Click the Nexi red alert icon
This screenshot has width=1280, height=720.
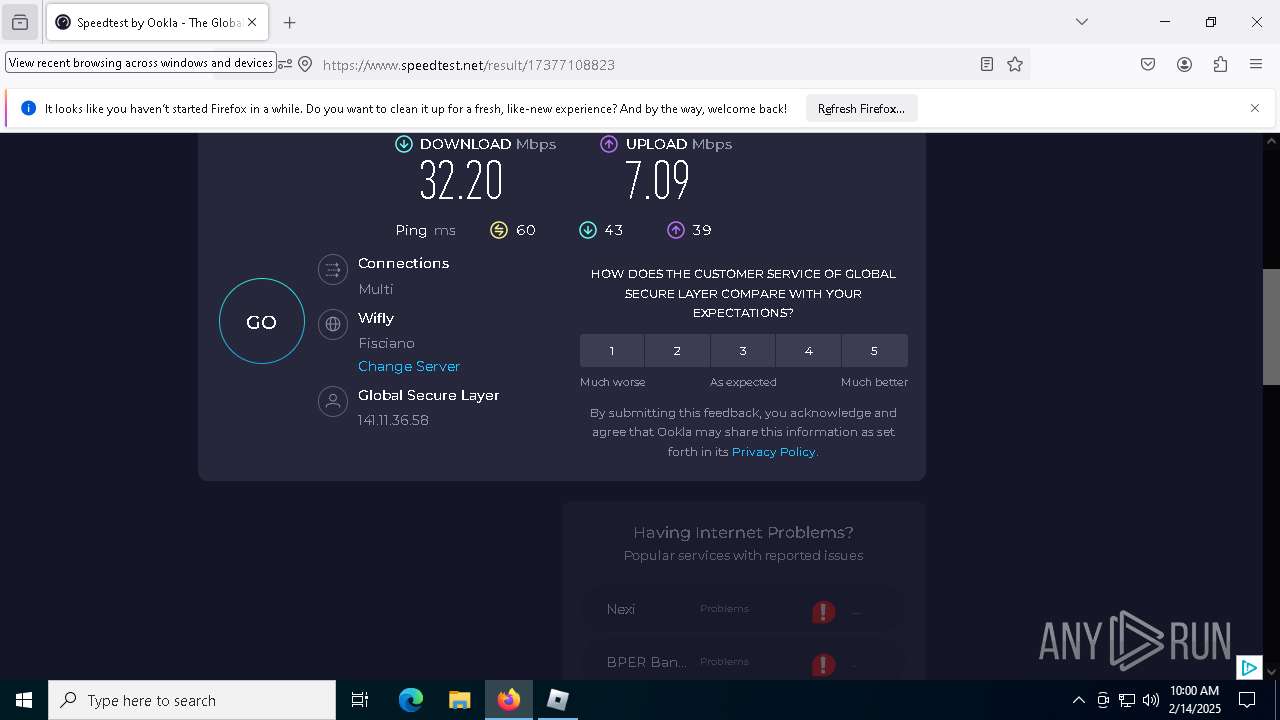click(823, 611)
